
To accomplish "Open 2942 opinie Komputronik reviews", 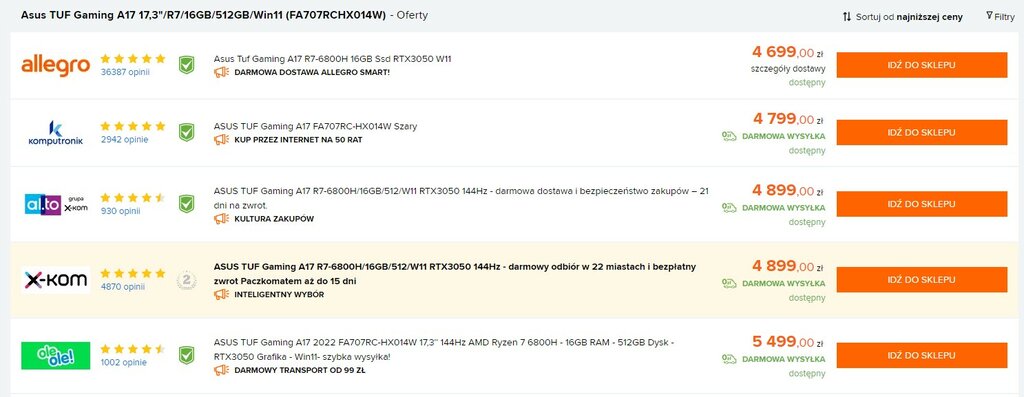I will [x=124, y=140].
